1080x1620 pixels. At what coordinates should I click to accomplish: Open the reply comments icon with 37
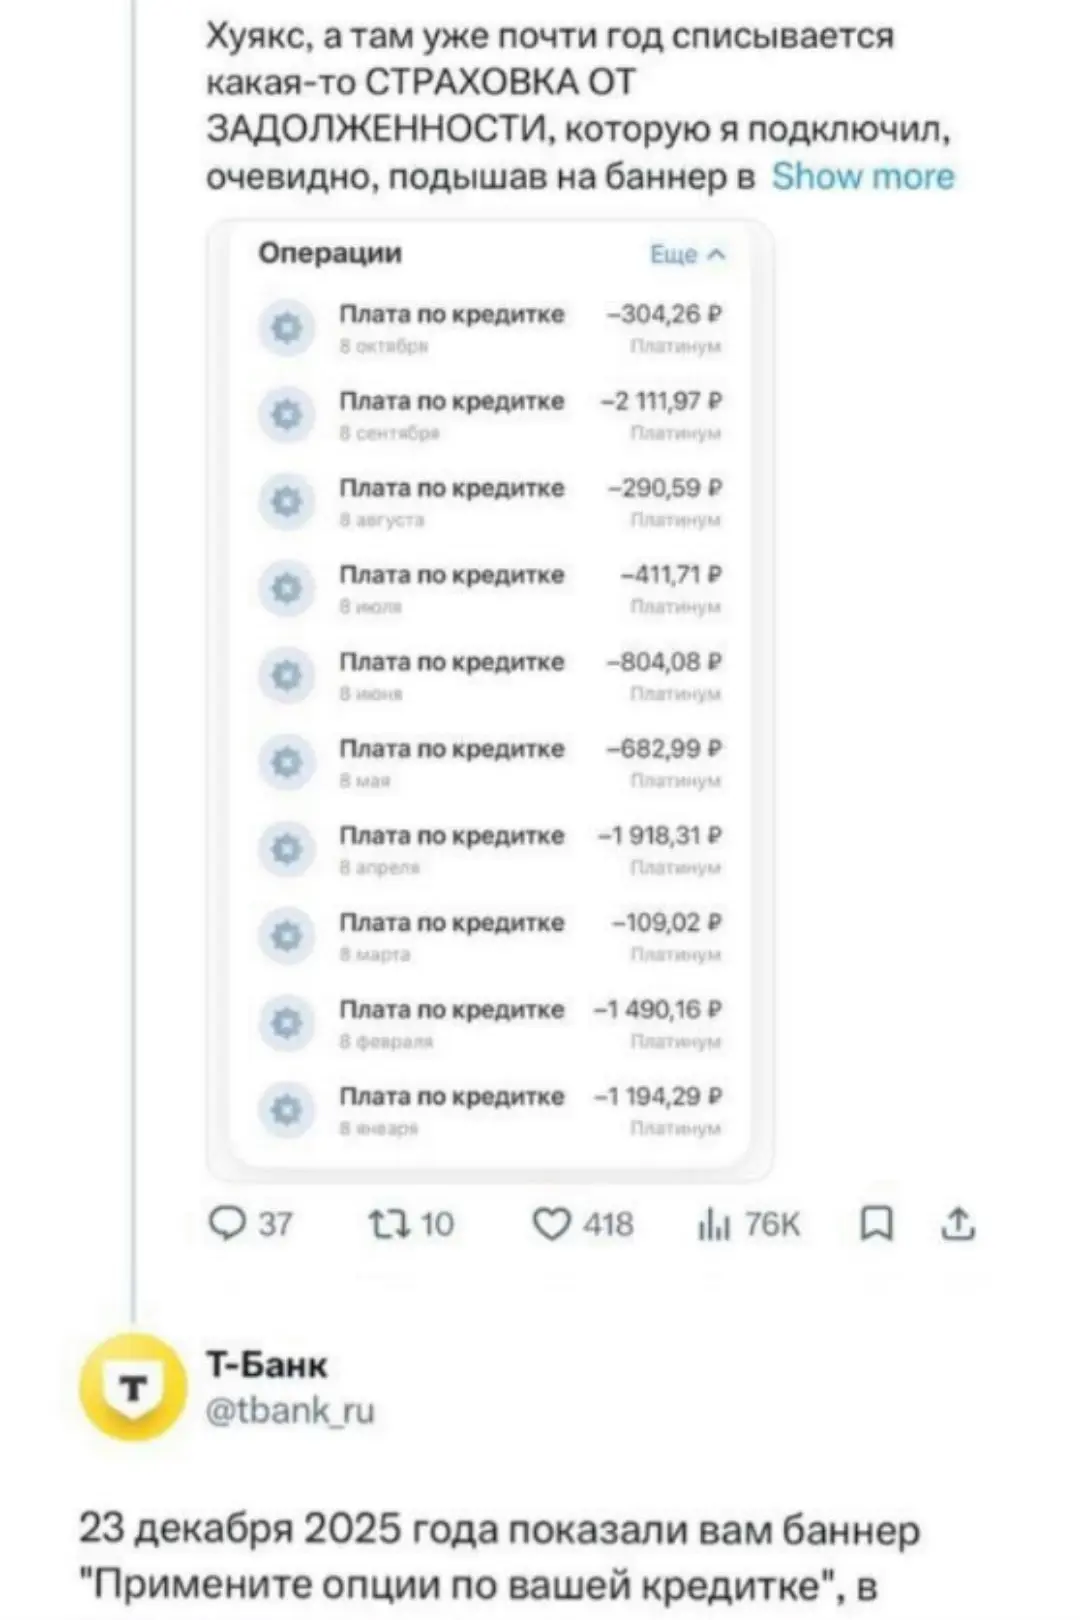click(x=250, y=1224)
